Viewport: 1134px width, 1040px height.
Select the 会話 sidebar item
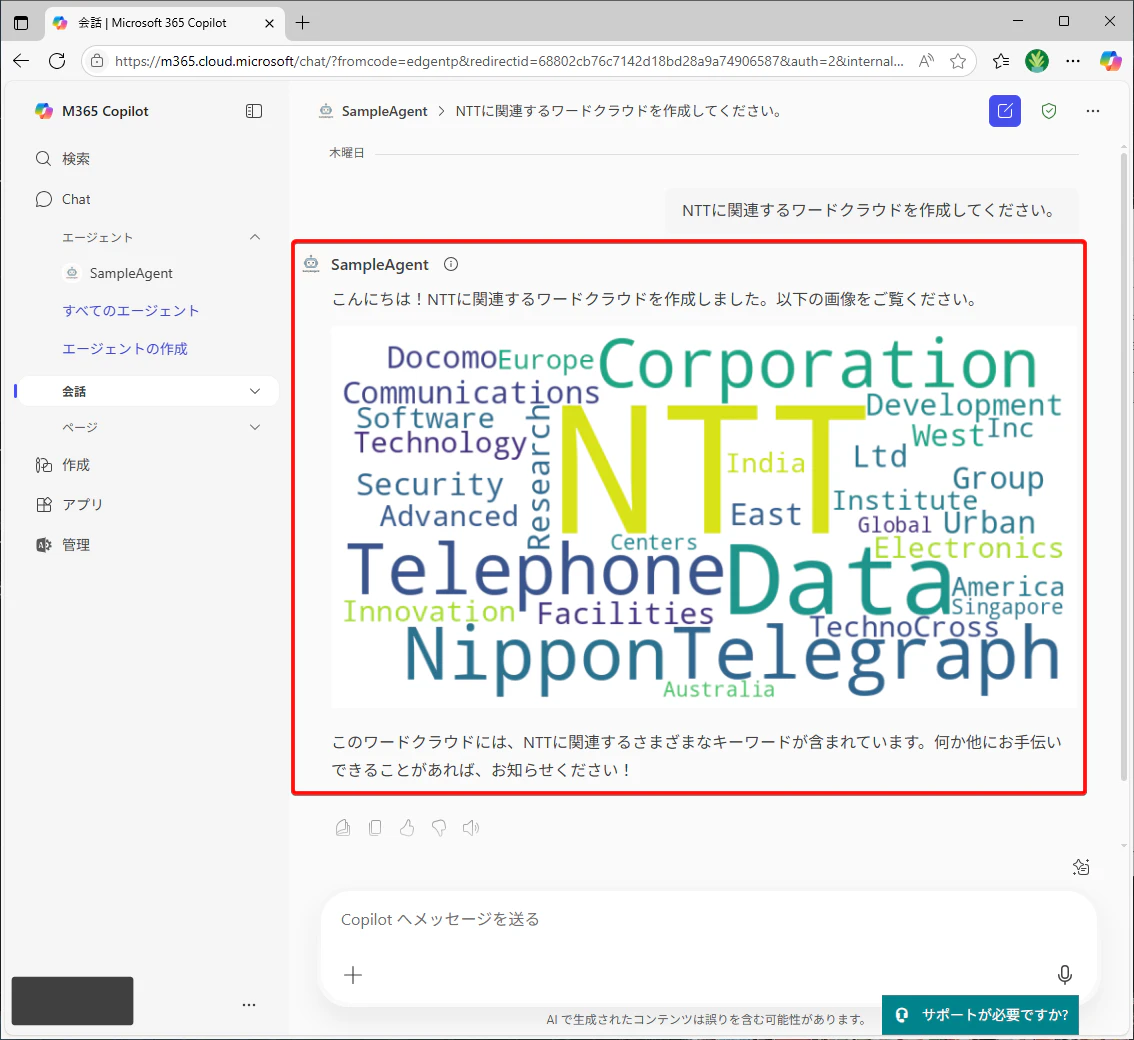[148, 391]
